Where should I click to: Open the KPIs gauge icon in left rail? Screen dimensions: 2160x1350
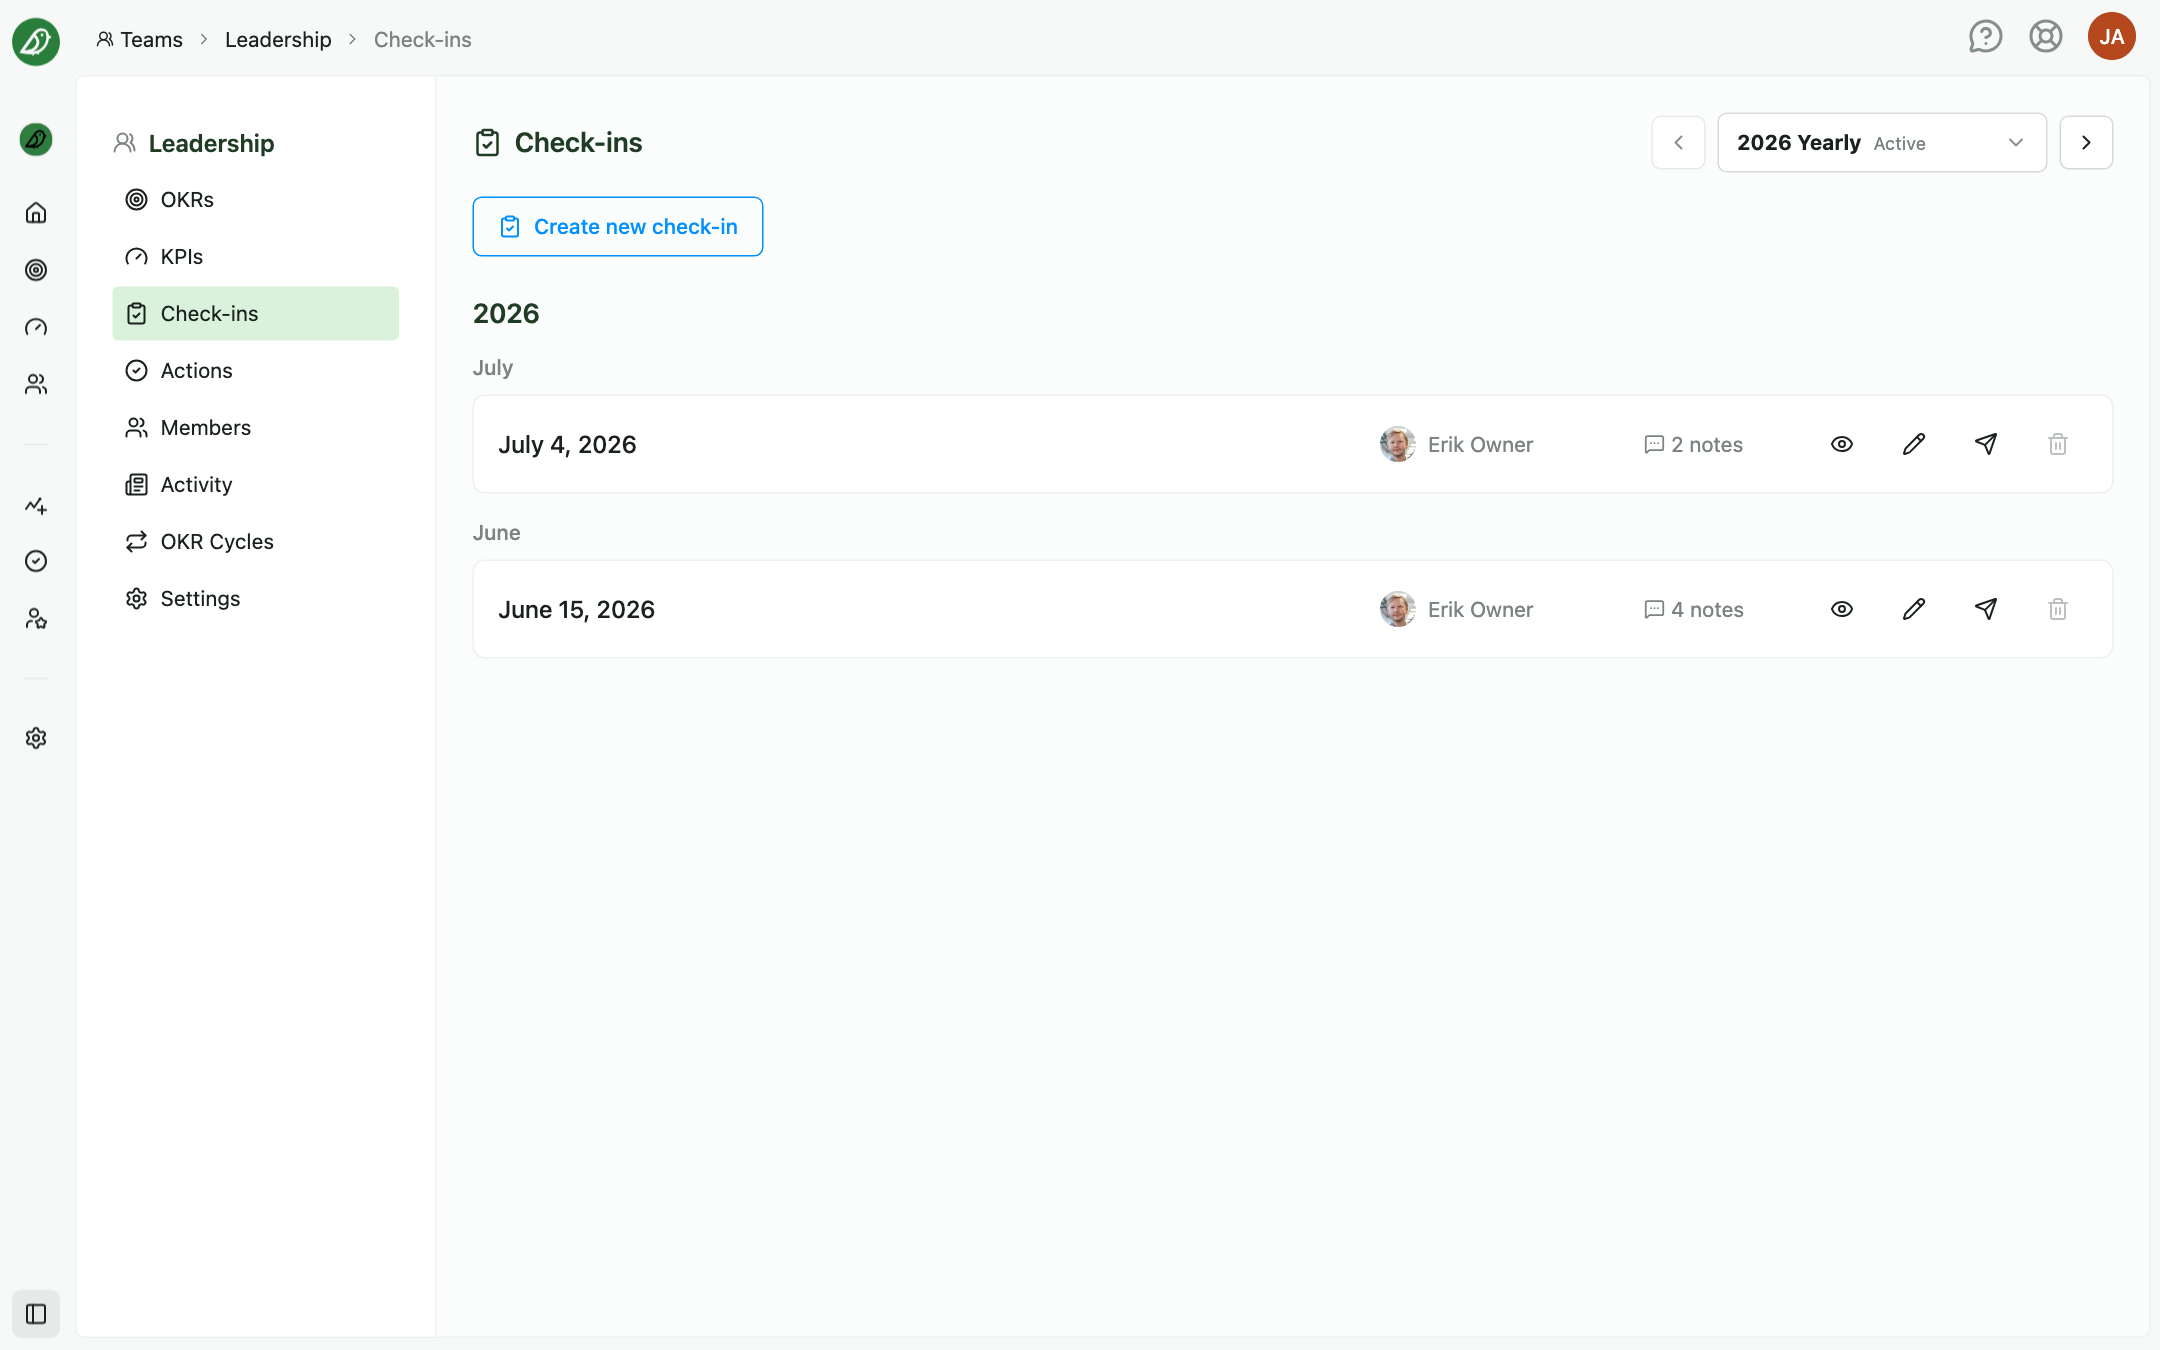coord(36,327)
